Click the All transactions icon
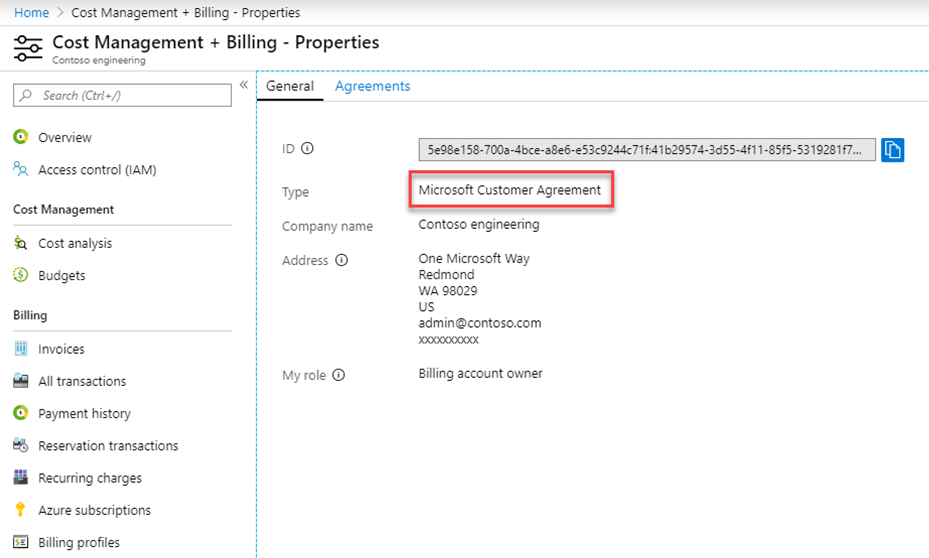Image resolution: width=929 pixels, height=558 pixels. coord(20,381)
